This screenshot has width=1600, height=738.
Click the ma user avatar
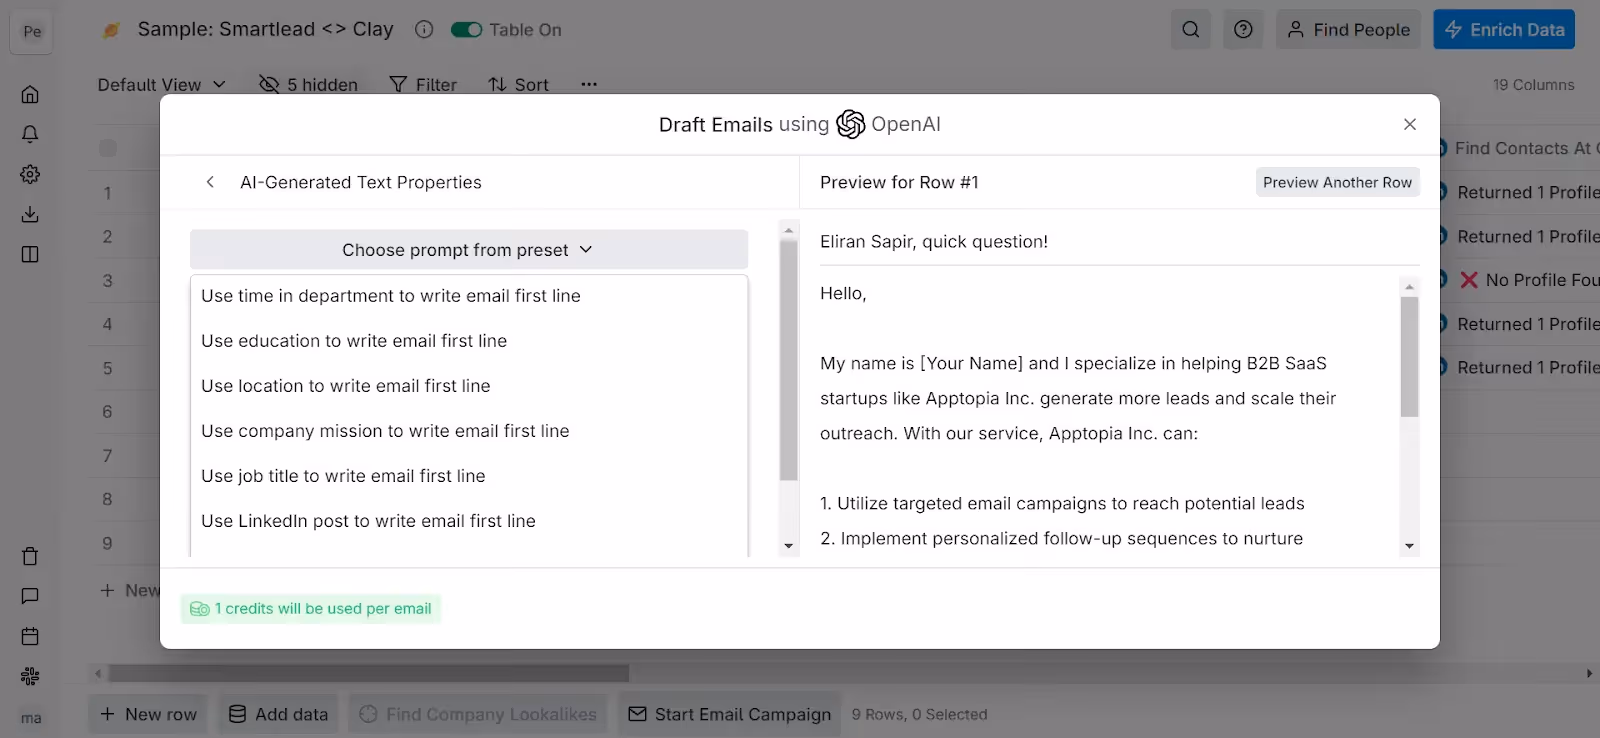(x=31, y=718)
